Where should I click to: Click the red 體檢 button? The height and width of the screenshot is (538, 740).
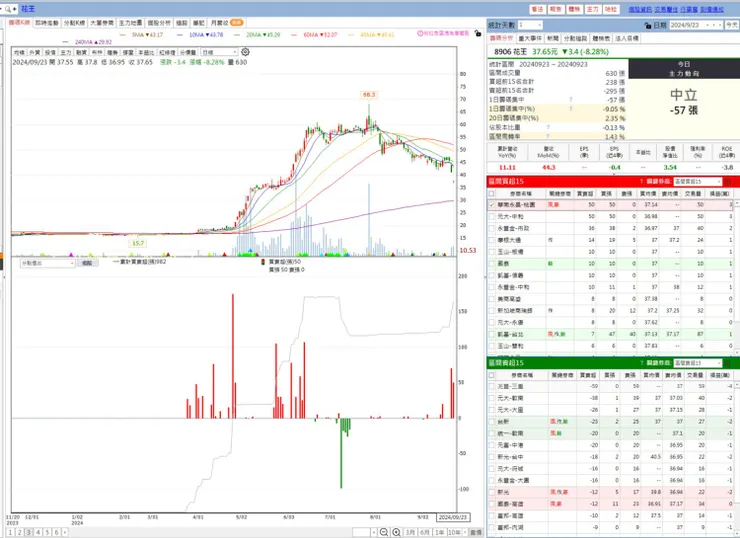click(x=574, y=9)
